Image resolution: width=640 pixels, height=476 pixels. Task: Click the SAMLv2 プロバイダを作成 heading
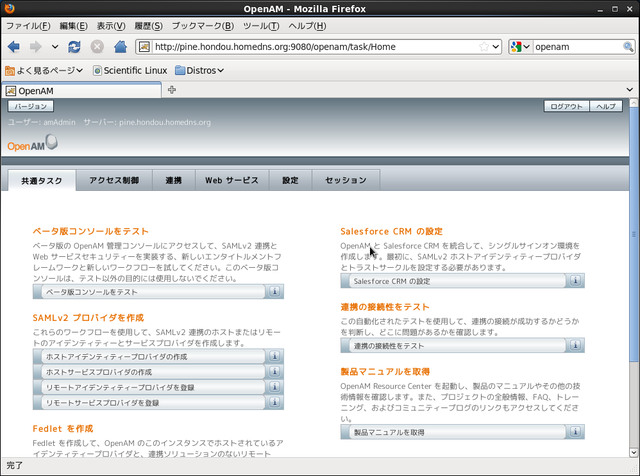[x=88, y=318]
